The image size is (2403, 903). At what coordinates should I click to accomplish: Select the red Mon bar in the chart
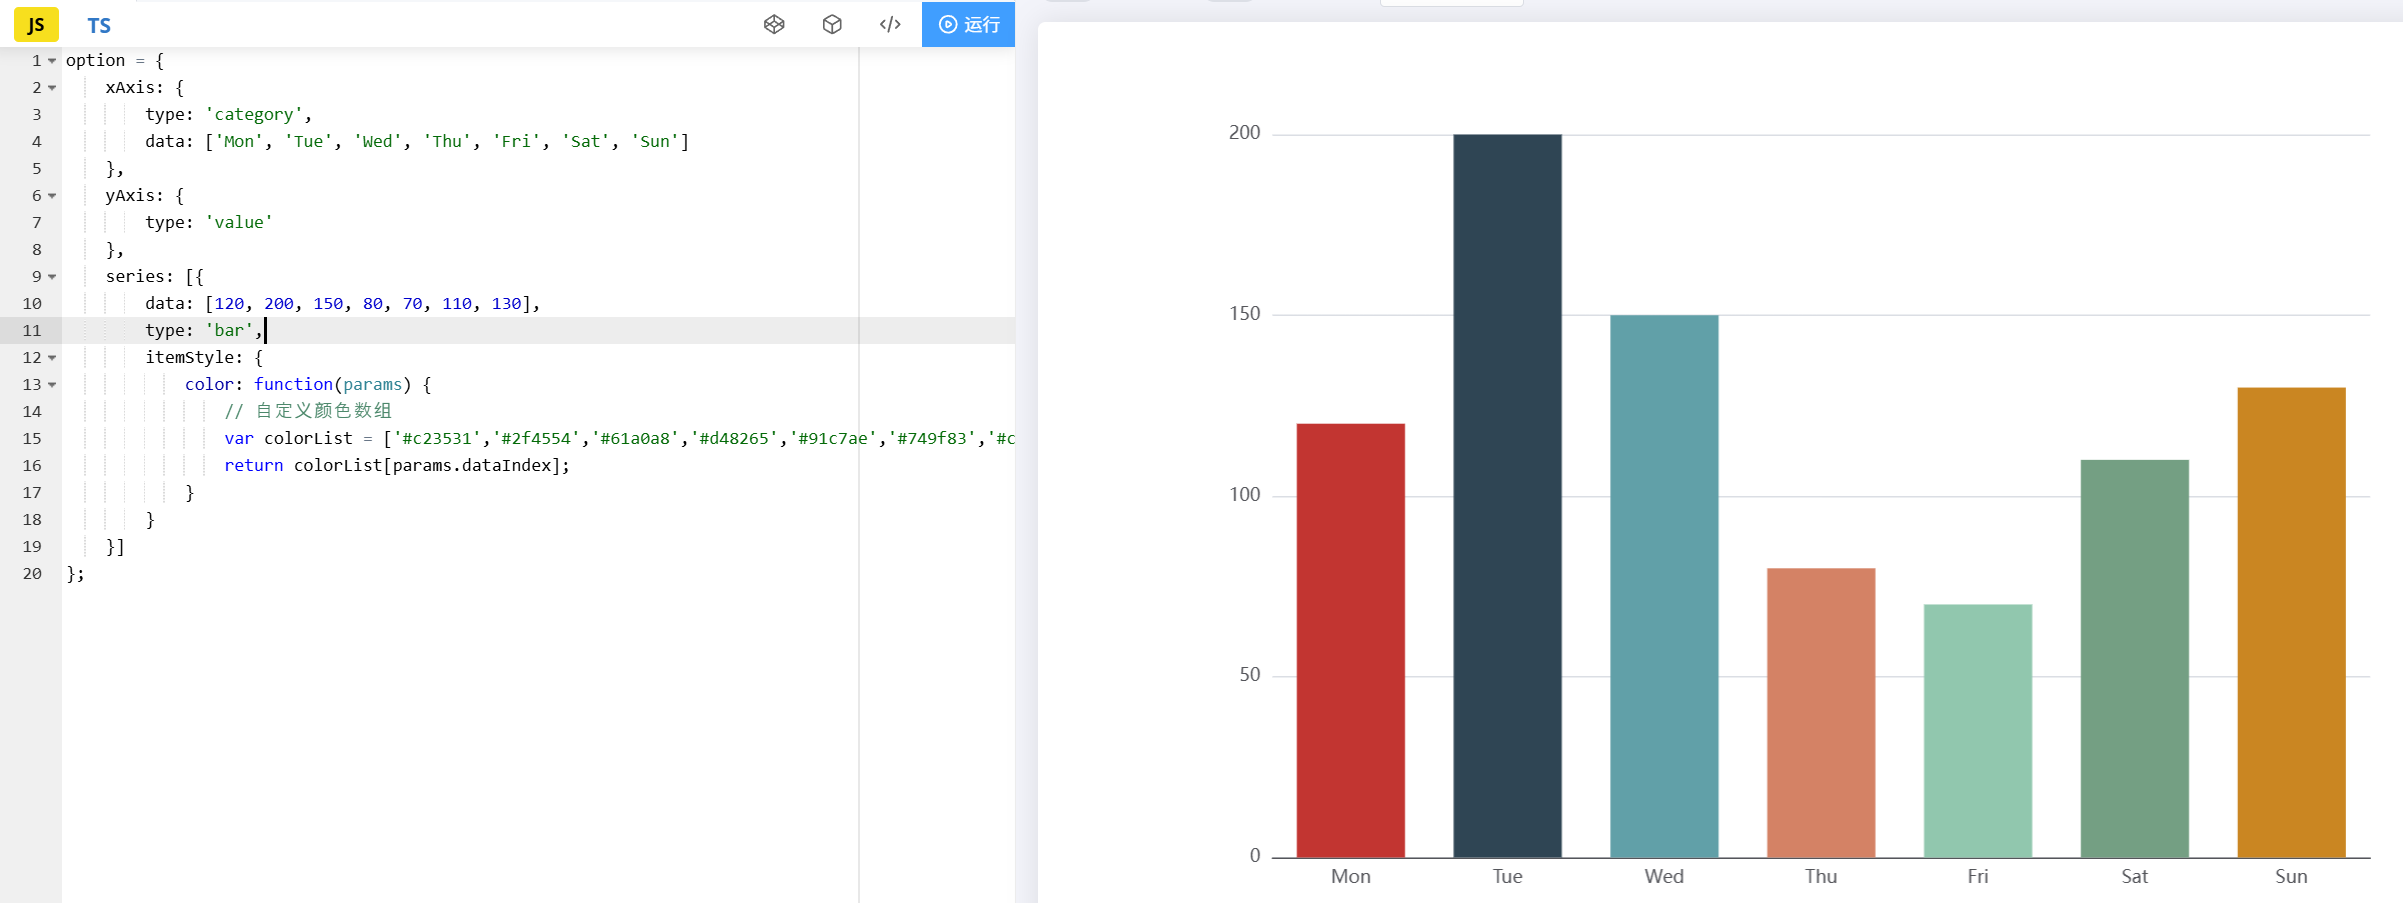tap(1350, 640)
